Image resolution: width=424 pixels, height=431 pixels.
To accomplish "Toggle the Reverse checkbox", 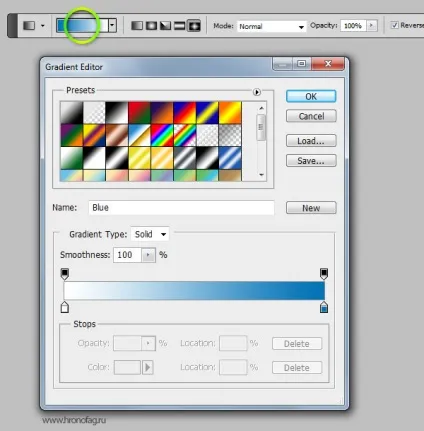I will click(x=395, y=25).
